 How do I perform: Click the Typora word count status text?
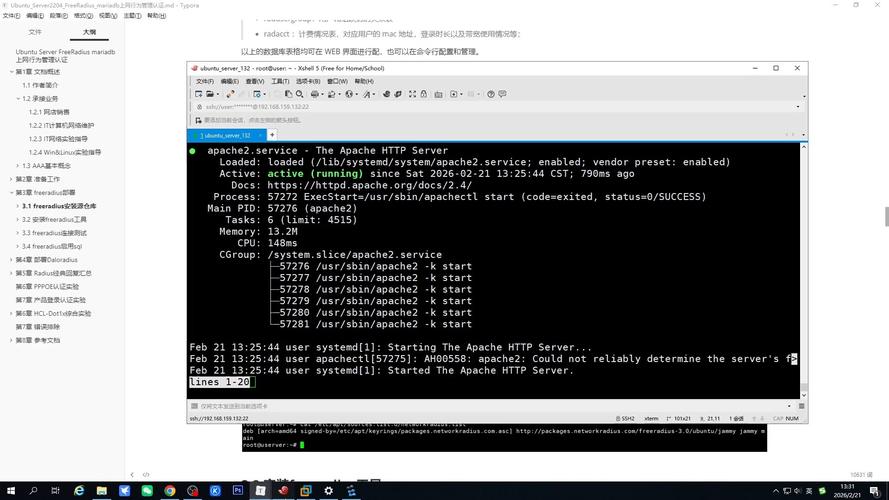861,475
